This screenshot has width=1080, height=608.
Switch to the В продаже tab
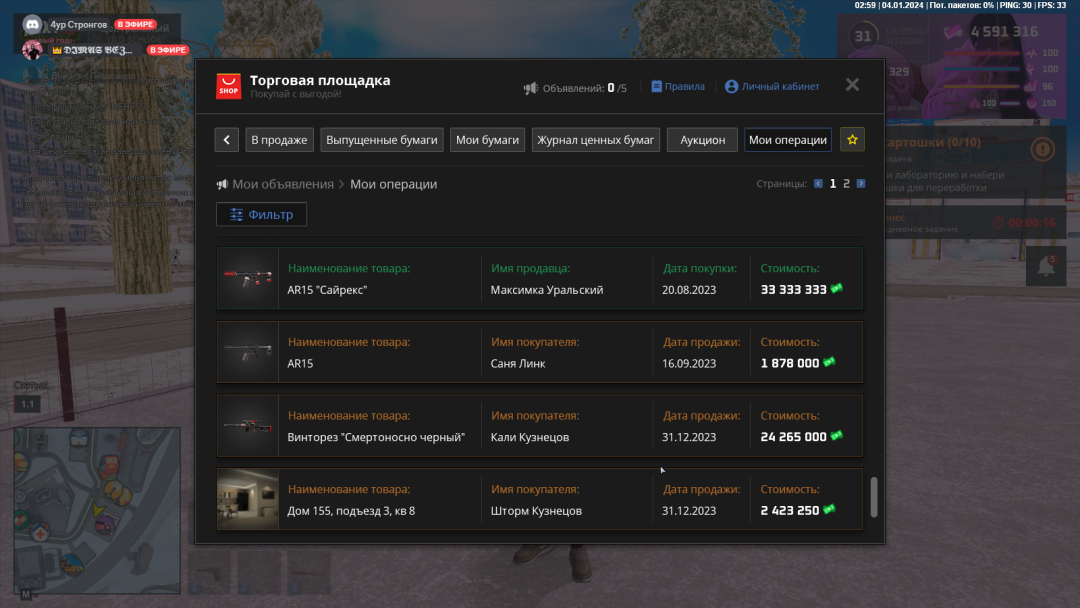pos(279,140)
